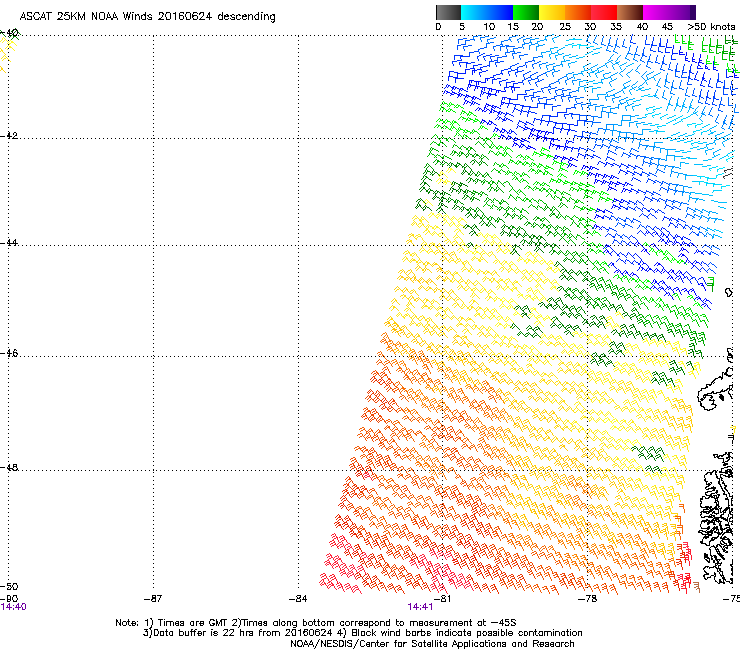
Task: Click the gray 0-5 knots color swatch
Action: pos(448,12)
